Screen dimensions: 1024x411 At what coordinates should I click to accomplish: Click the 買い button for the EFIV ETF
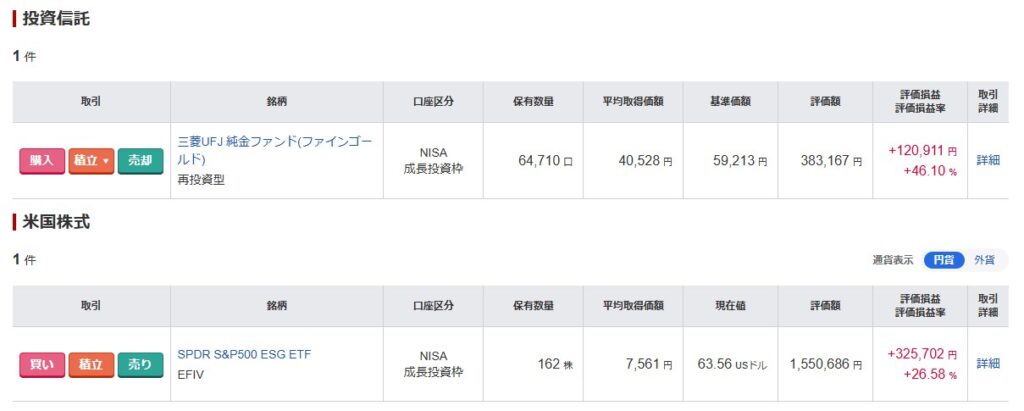(41, 365)
